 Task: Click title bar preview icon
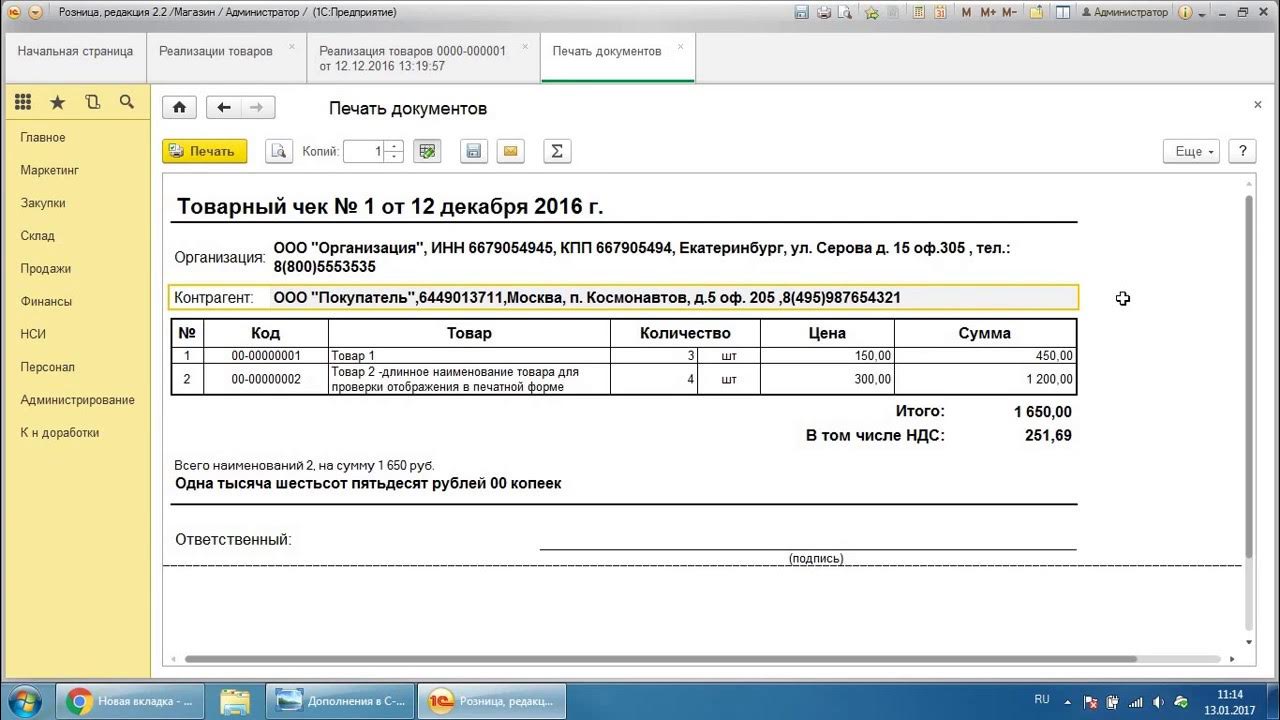point(845,13)
